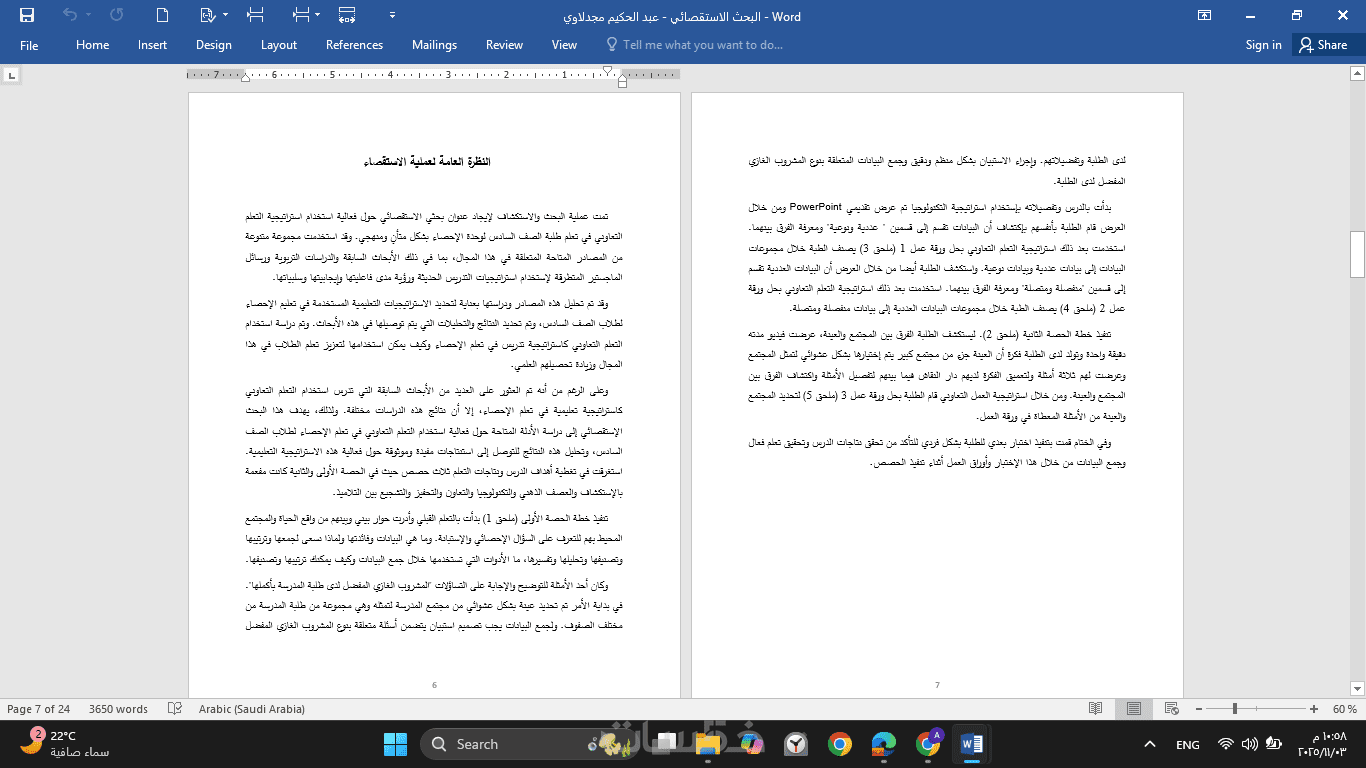Undo the last action
This screenshot has width=1366, height=768.
(69, 15)
